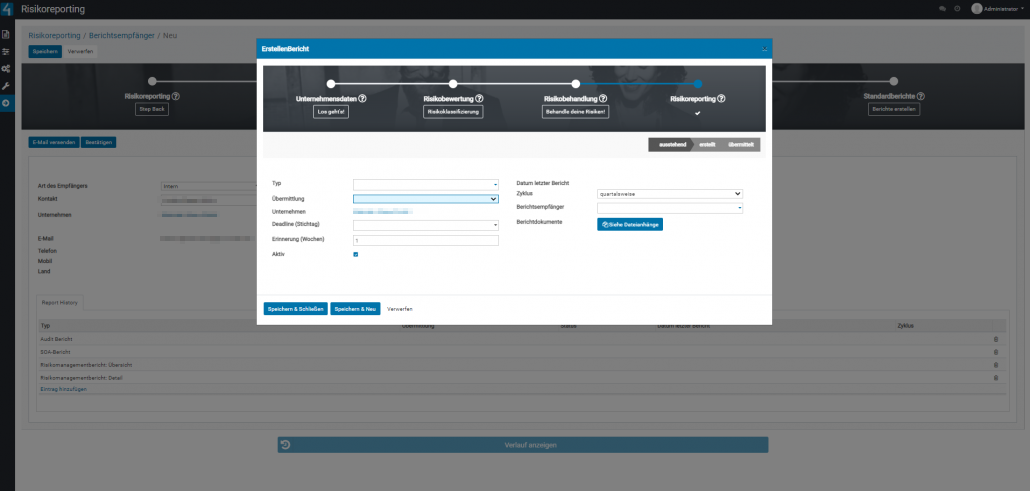This screenshot has width=1030, height=491.
Task: Click the Siehe Dateianhänge button
Action: [x=629, y=224]
